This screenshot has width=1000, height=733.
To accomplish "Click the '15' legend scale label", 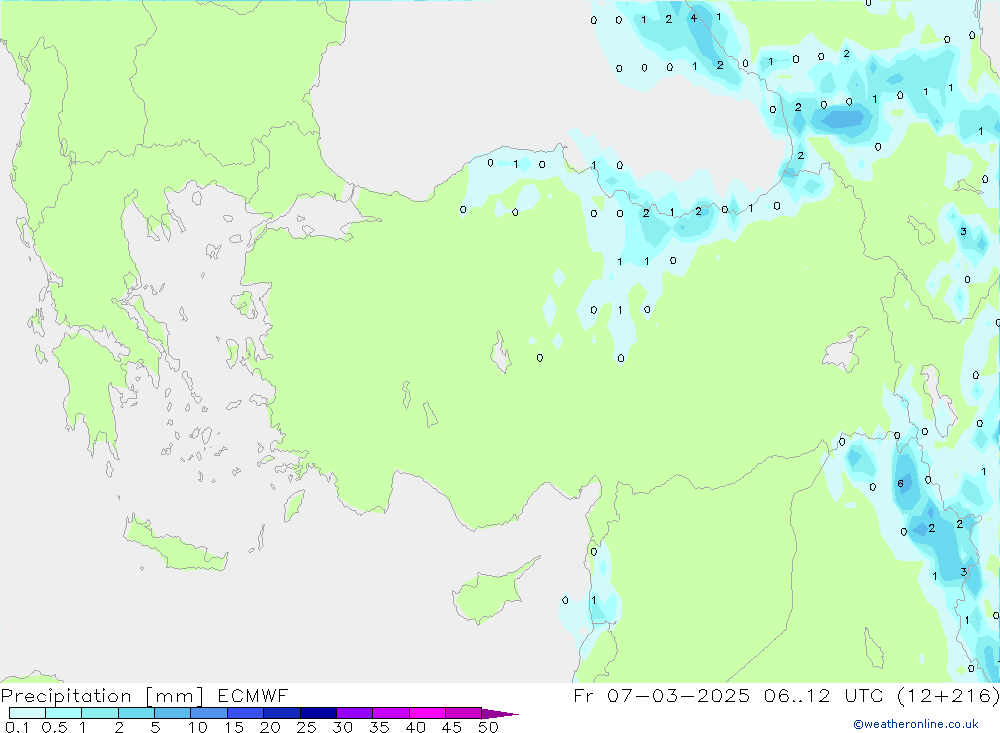I will click(234, 727).
